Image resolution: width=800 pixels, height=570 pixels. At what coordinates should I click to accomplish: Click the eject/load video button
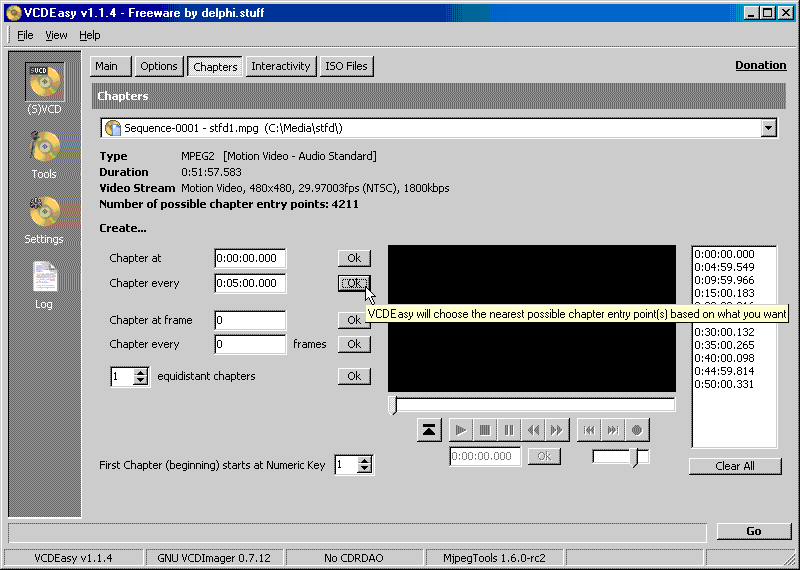(x=429, y=430)
